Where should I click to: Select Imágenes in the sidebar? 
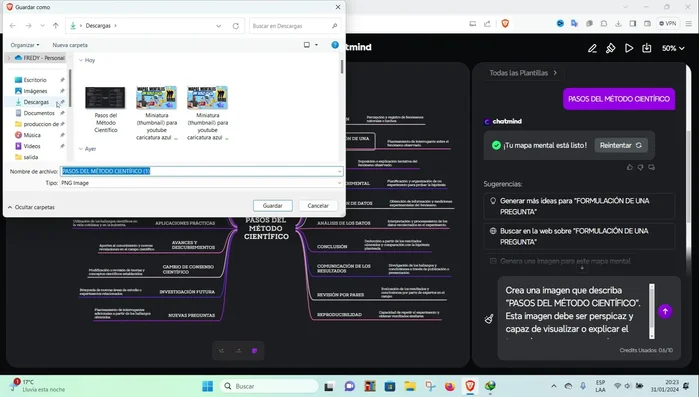(x=35, y=91)
